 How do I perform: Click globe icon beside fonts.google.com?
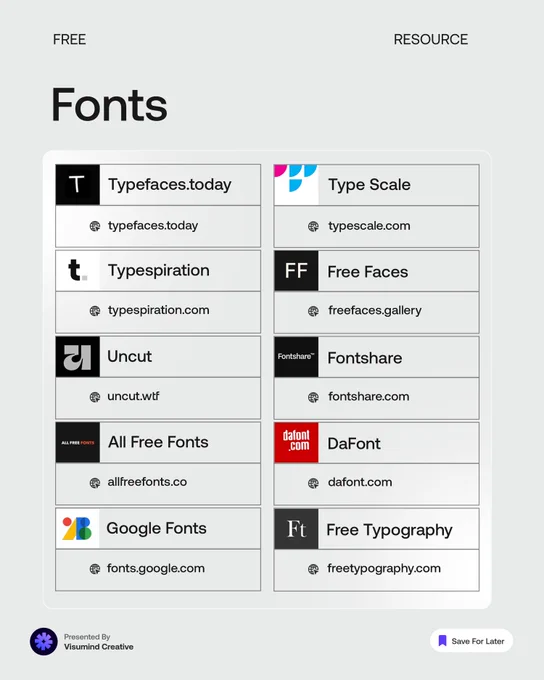(95, 569)
